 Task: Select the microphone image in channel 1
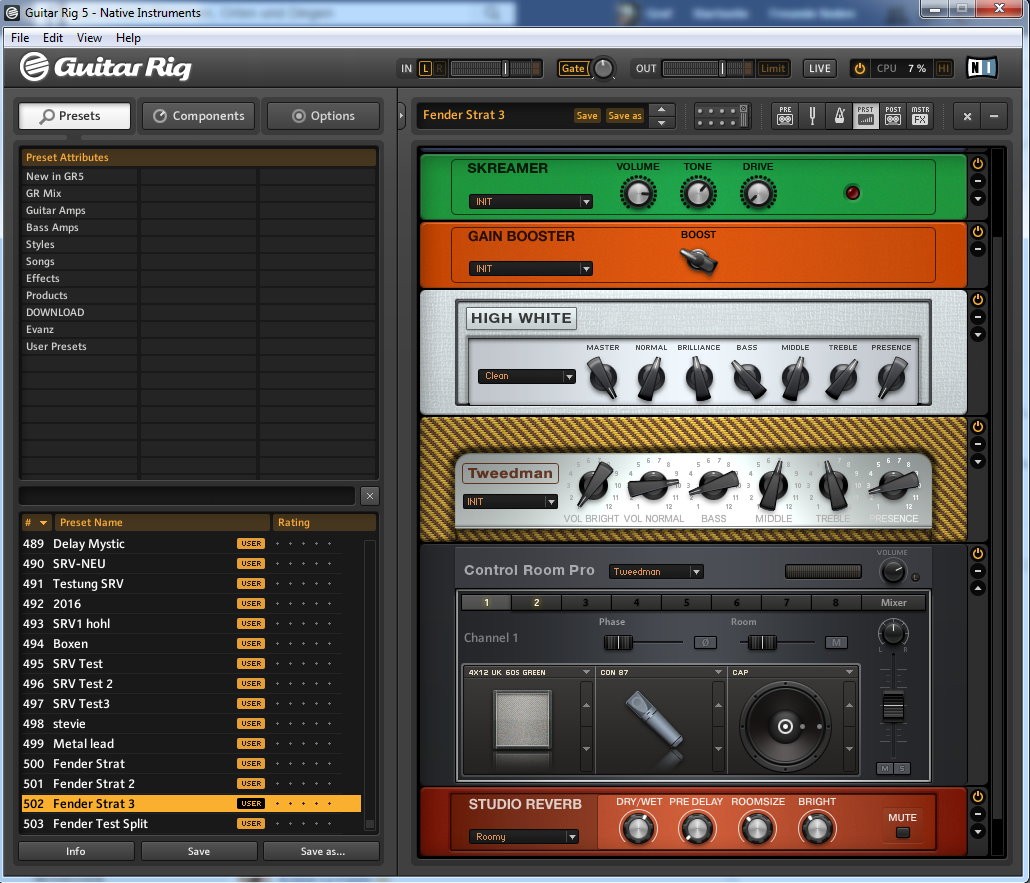click(654, 720)
